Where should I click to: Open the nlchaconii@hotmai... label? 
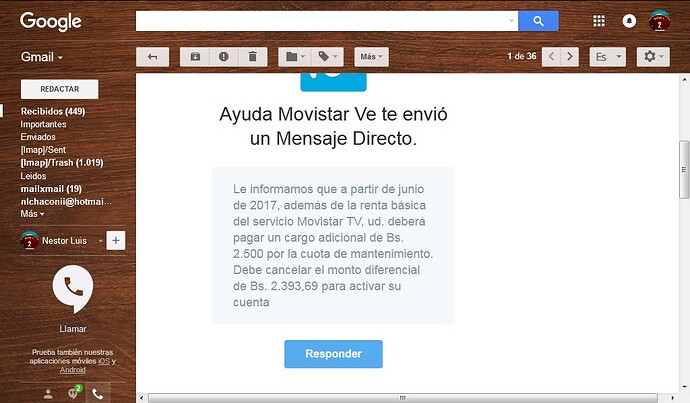[66, 202]
